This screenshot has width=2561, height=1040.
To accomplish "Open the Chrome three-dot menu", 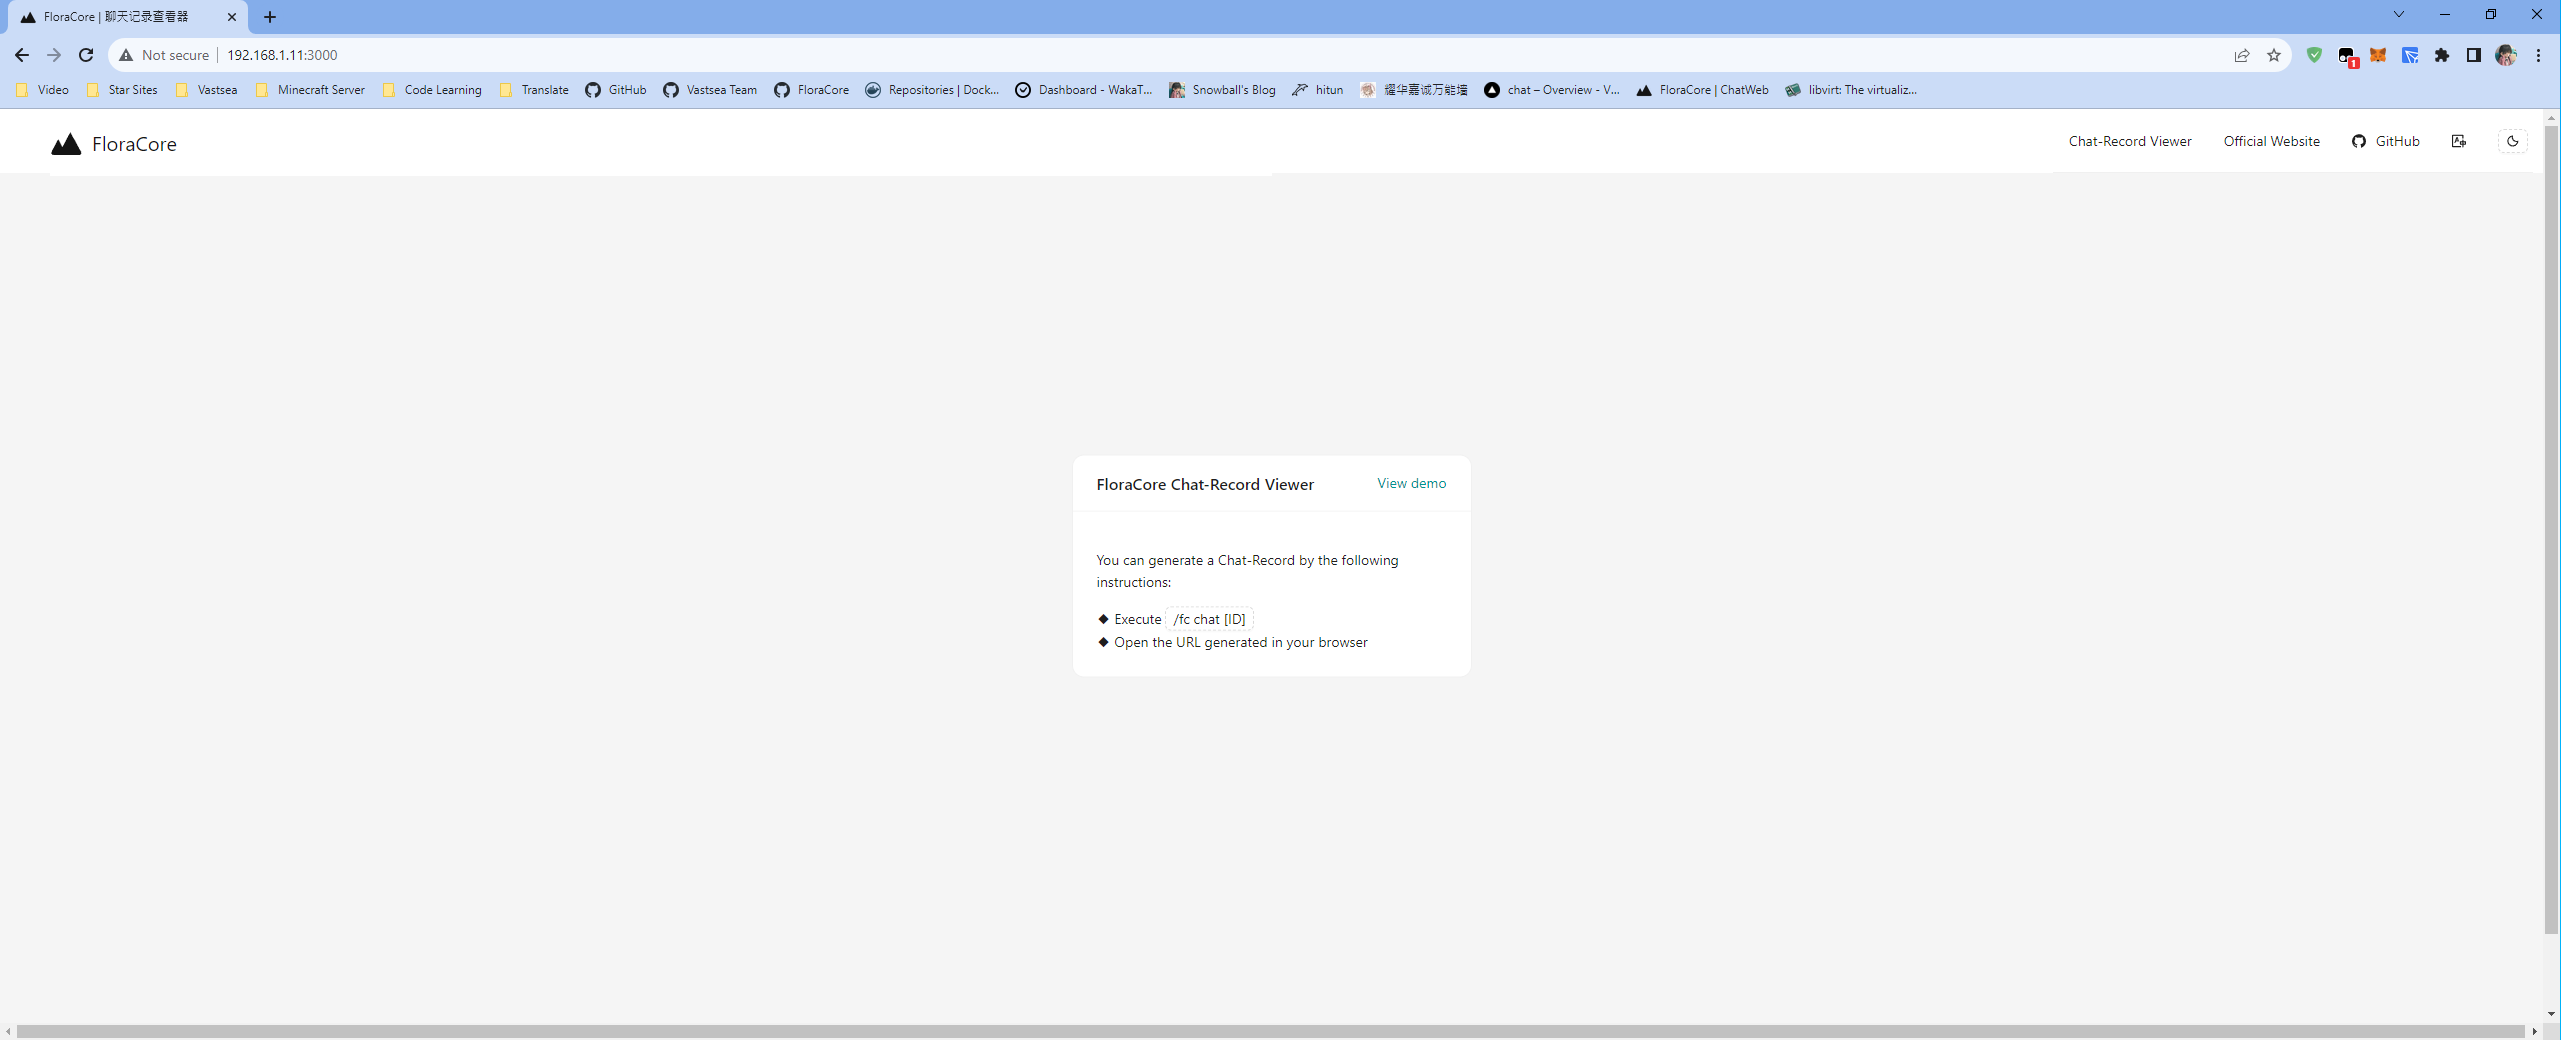I will [x=2538, y=55].
